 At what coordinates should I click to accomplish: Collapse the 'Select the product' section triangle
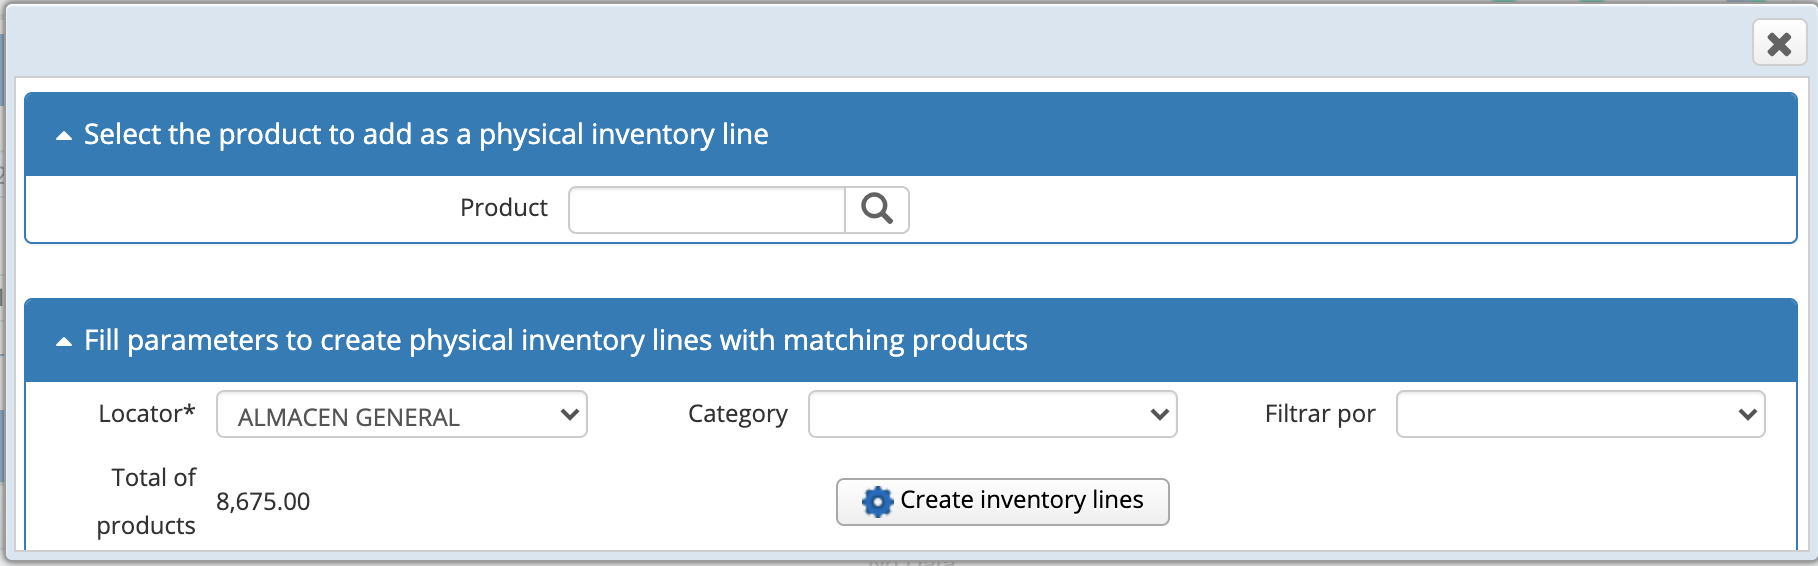[x=64, y=136]
